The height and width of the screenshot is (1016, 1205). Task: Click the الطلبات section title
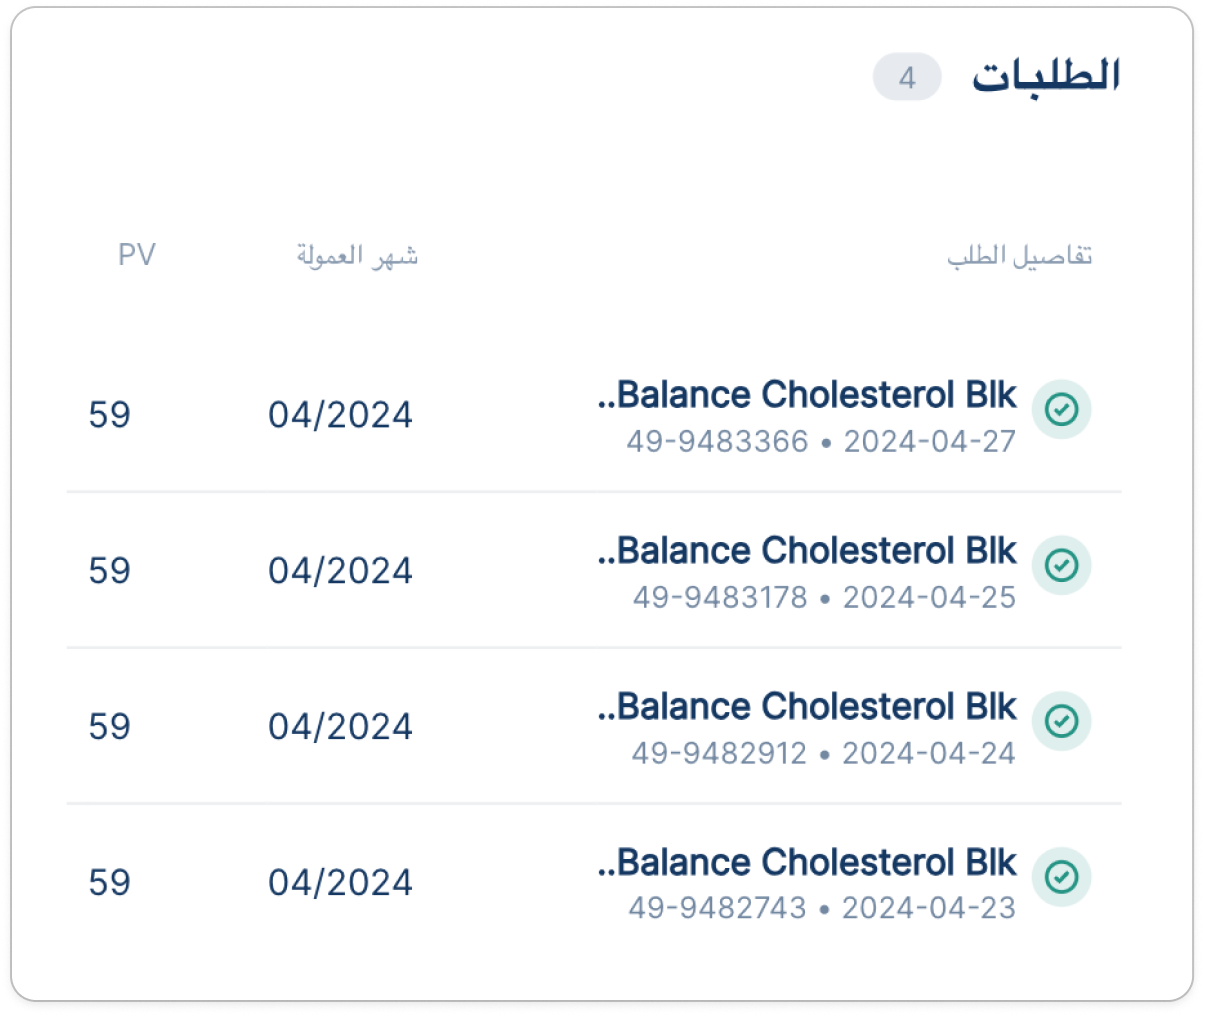1046,76
